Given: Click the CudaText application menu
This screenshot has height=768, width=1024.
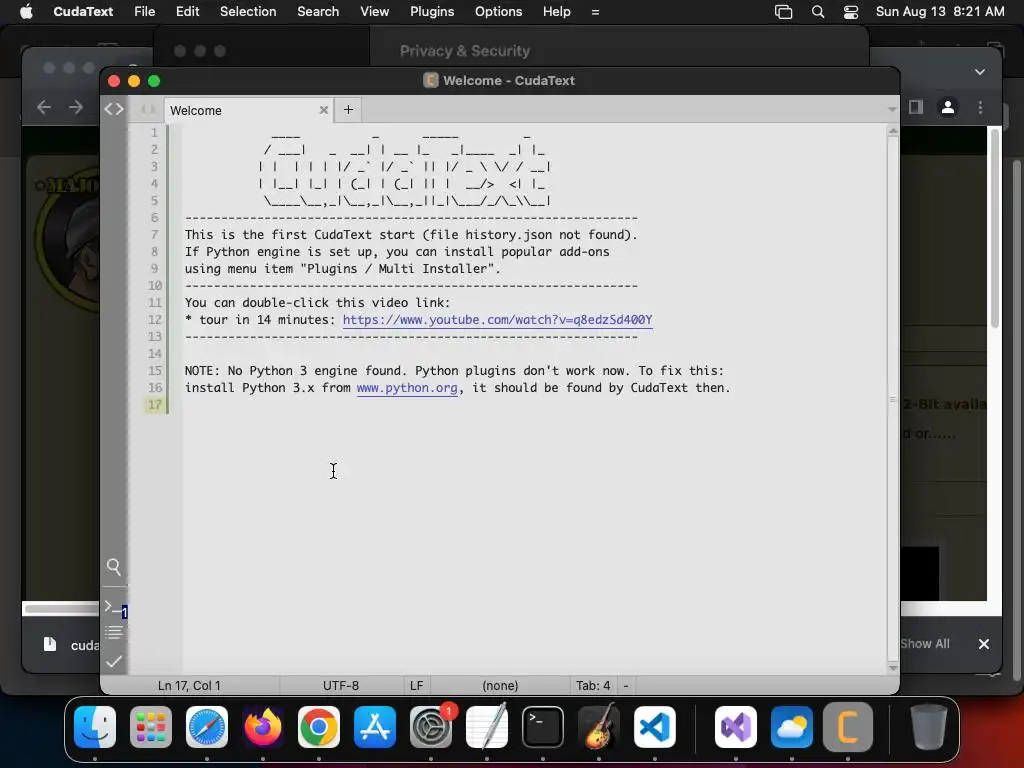Looking at the screenshot, I should (x=83, y=12).
